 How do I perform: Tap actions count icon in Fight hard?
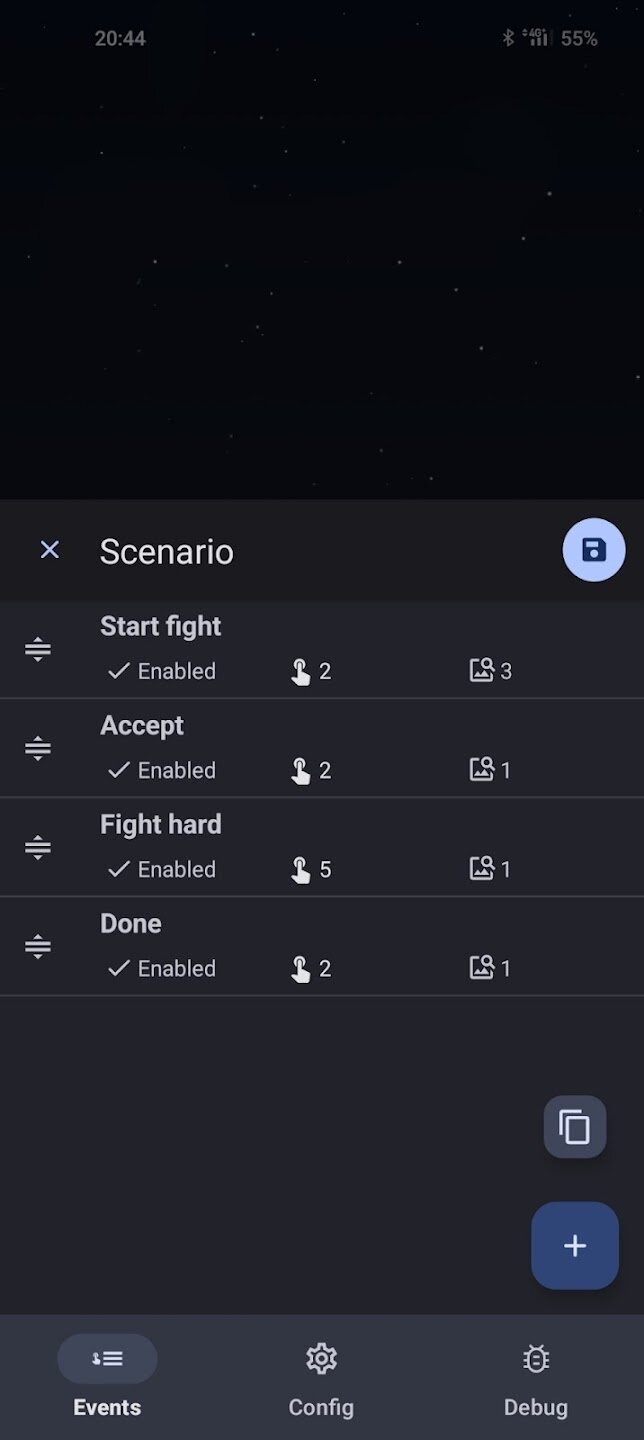pyautogui.click(x=300, y=870)
